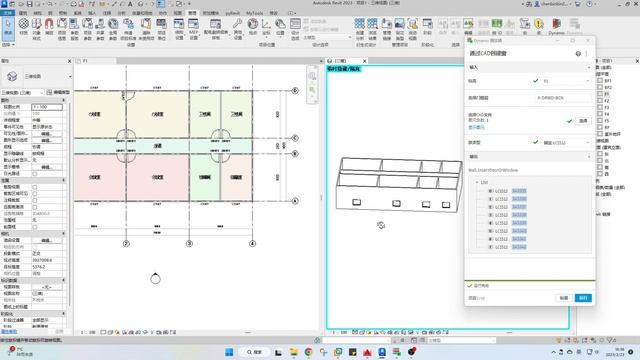640x360 pixels.
Task: Click Edit Type button in Properties
Action: coord(58,93)
